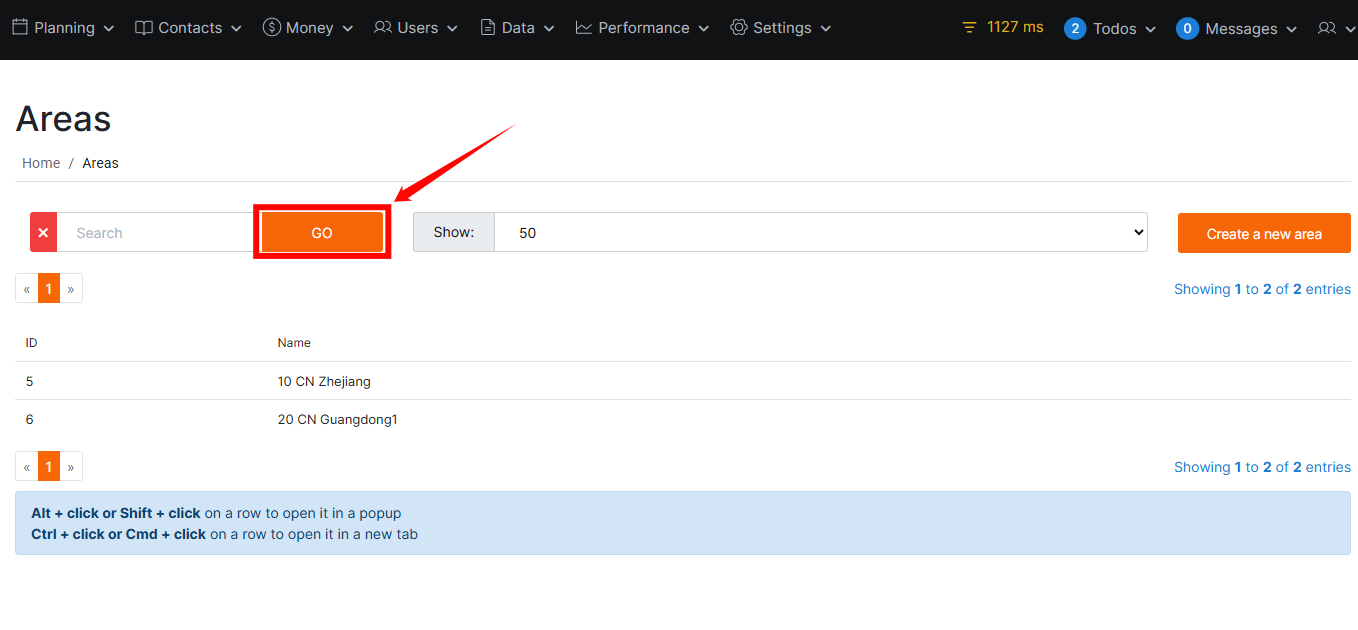Viewport: 1358px width, 630px height.
Task: Open the Show 50 entries selector
Action: coord(820,232)
